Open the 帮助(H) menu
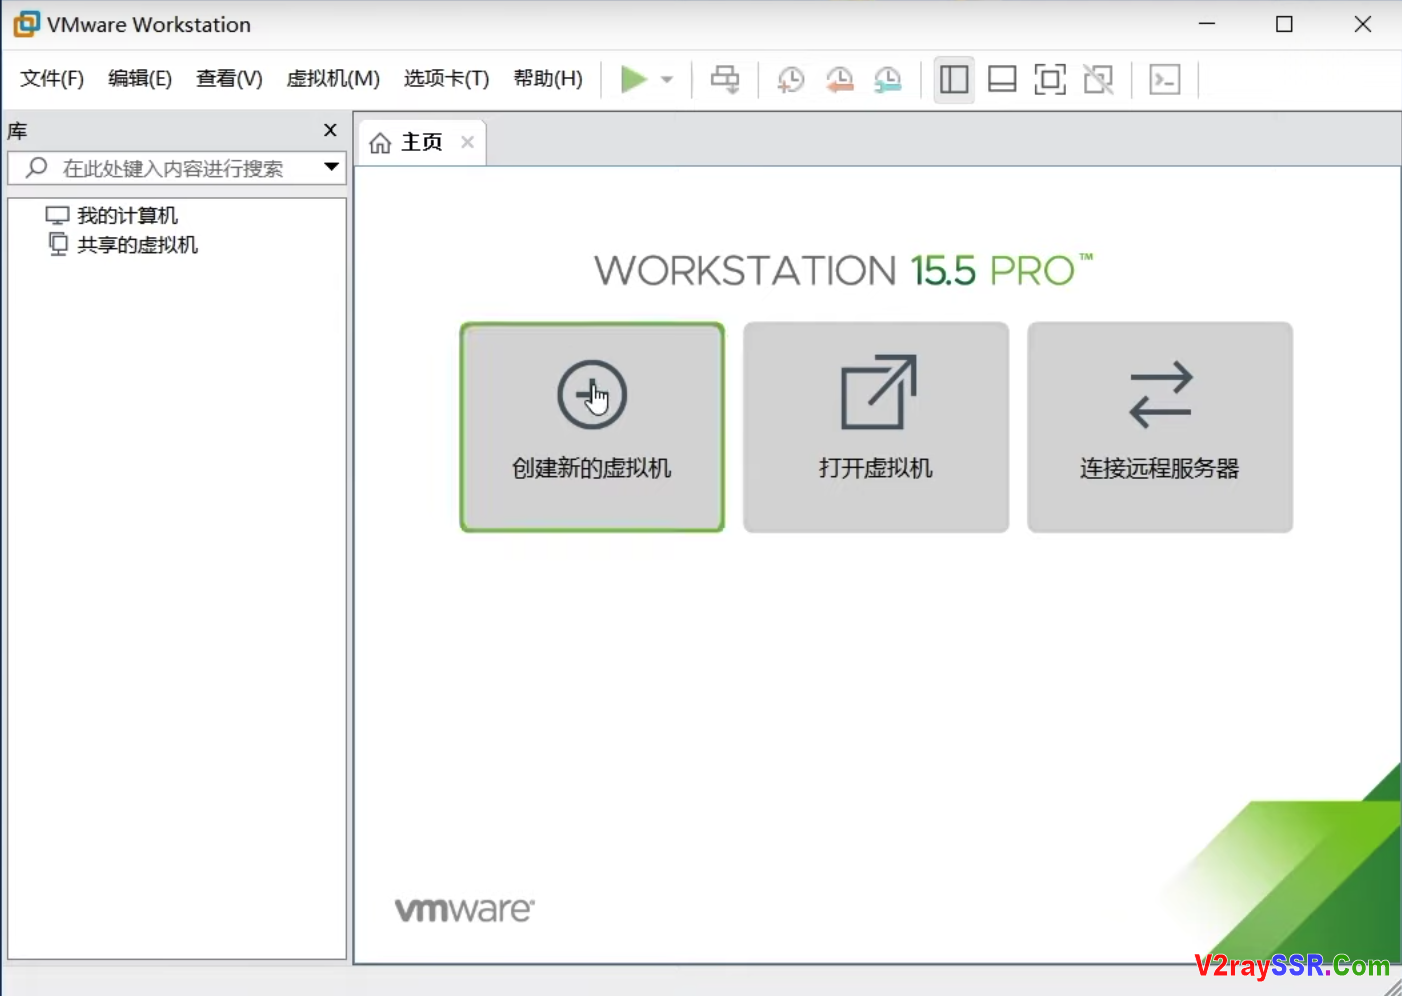 point(547,78)
